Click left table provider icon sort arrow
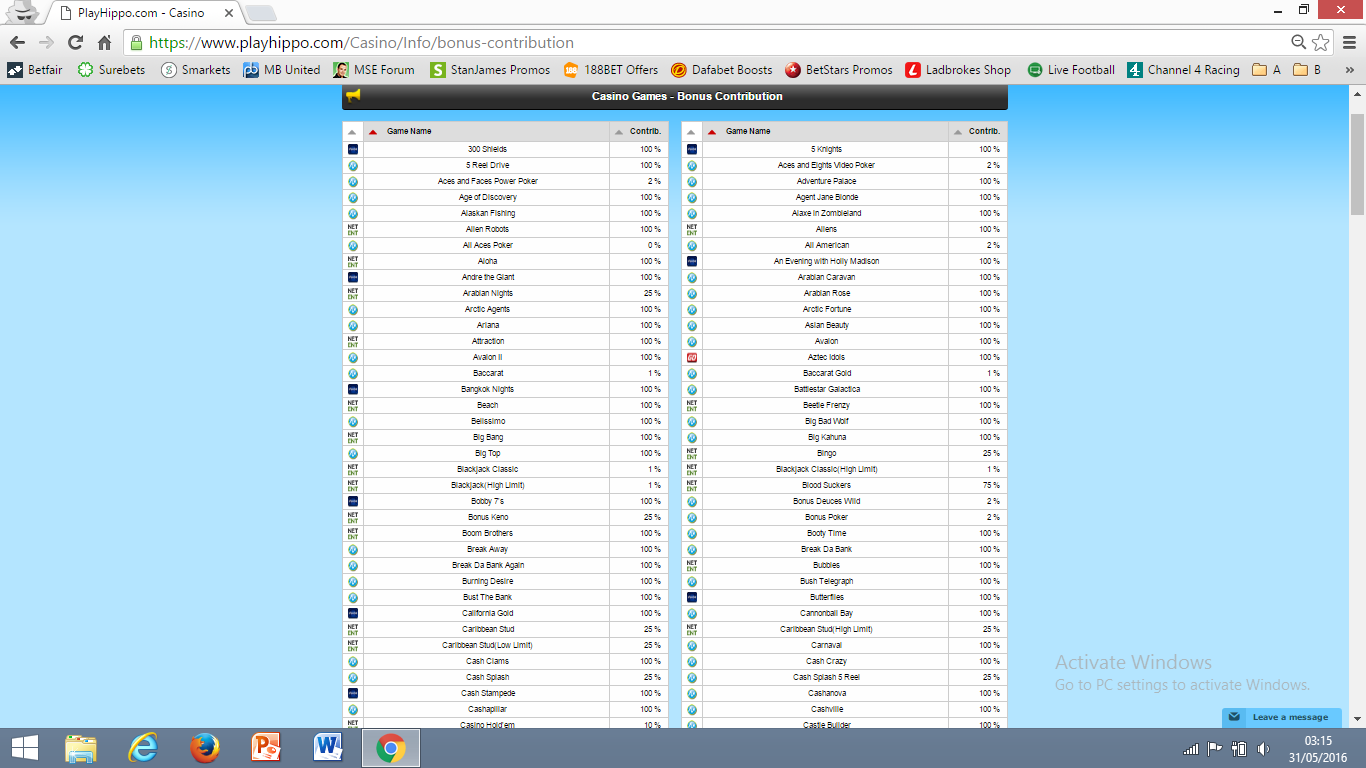Screen dimensions: 1366x768 coord(352,132)
